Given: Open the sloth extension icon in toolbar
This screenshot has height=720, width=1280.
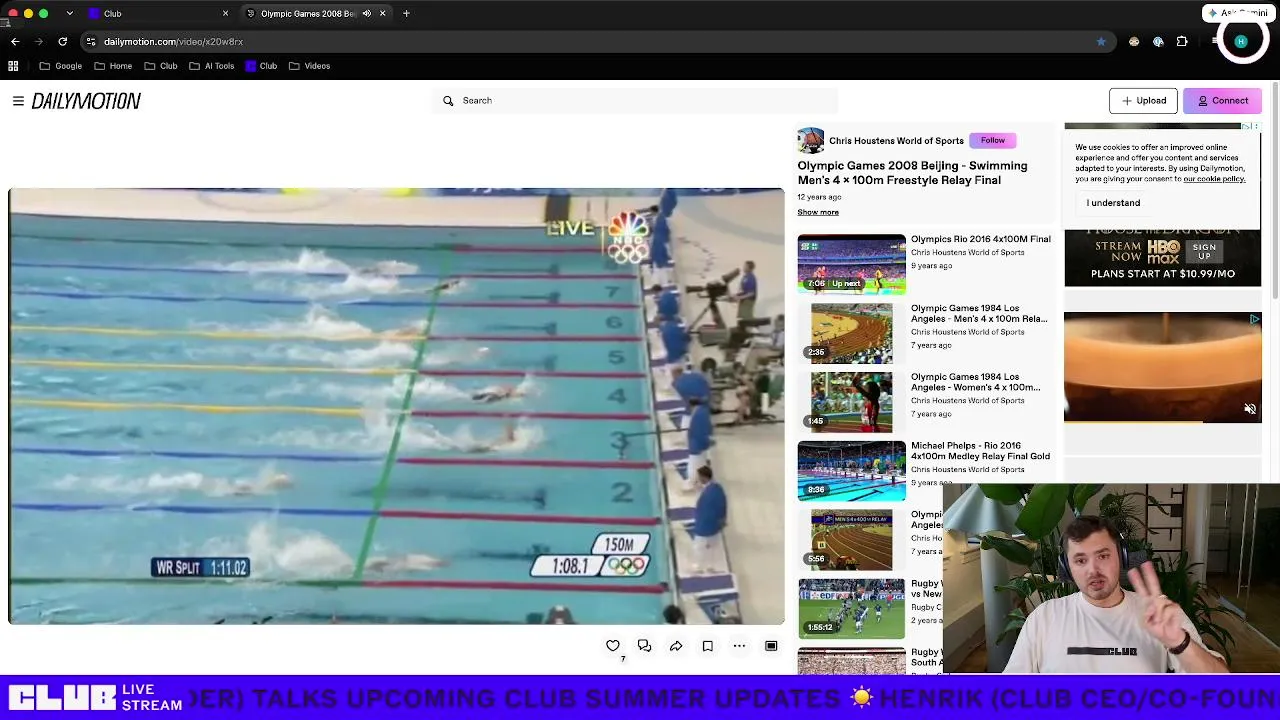Looking at the screenshot, I should point(1134,42).
